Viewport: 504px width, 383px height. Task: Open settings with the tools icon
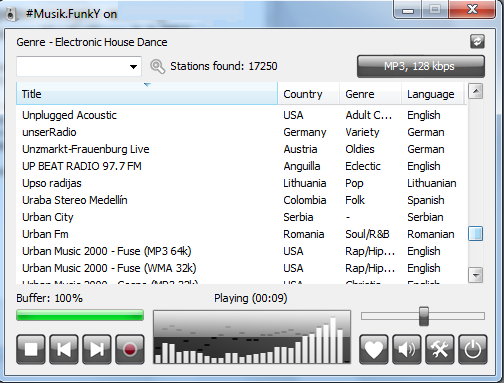pyautogui.click(x=440, y=349)
